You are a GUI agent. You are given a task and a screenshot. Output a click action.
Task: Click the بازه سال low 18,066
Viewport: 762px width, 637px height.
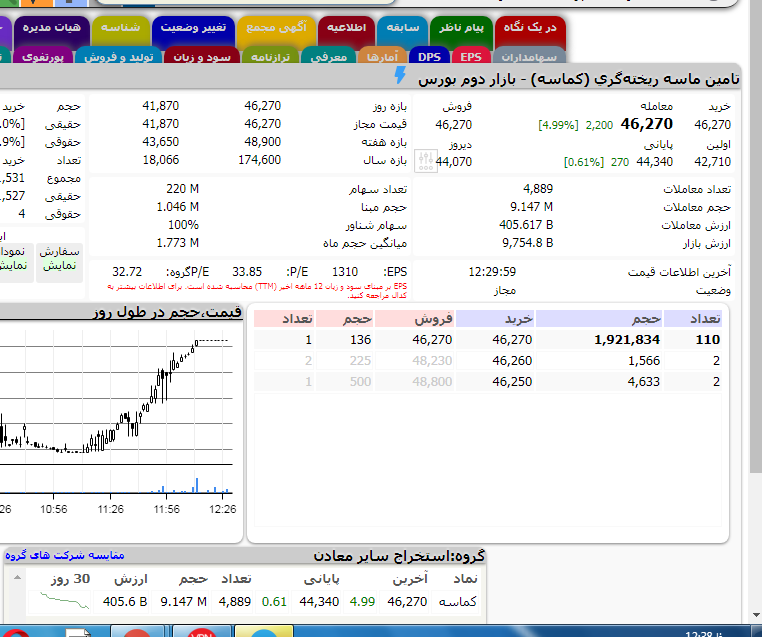pos(160,160)
